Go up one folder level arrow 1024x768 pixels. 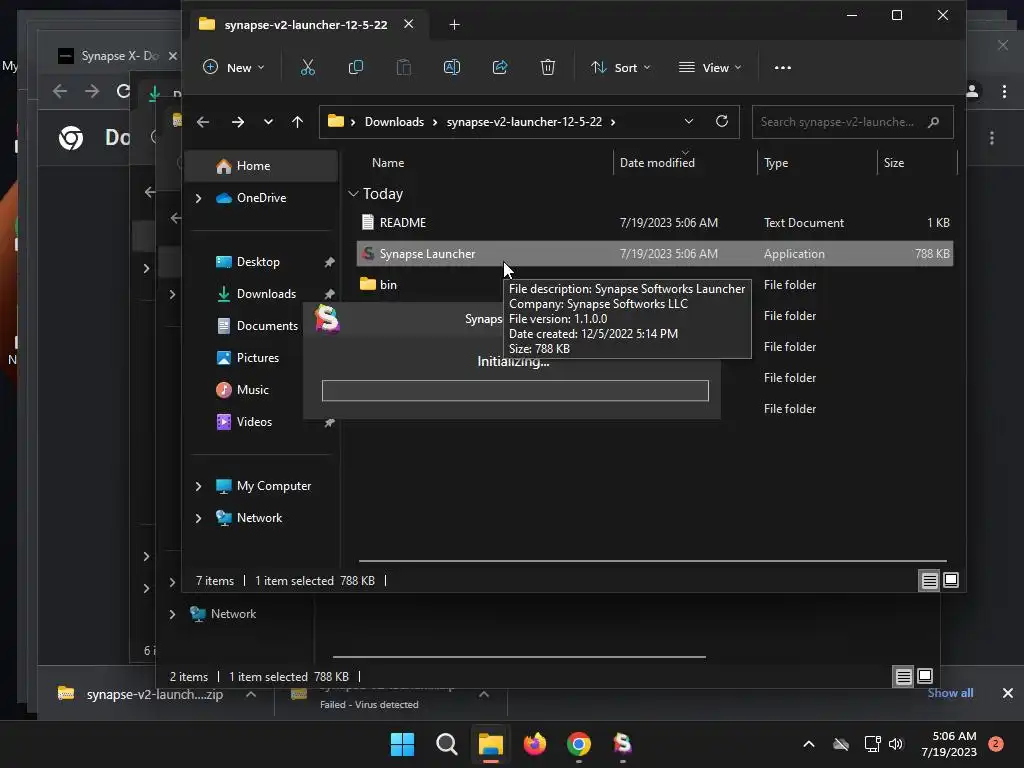[x=297, y=122]
